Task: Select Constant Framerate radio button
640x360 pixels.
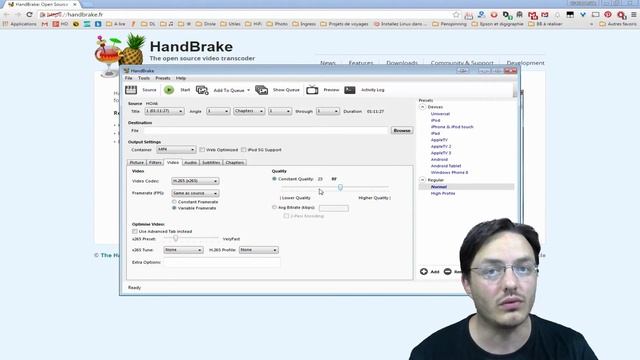Action: (x=174, y=202)
